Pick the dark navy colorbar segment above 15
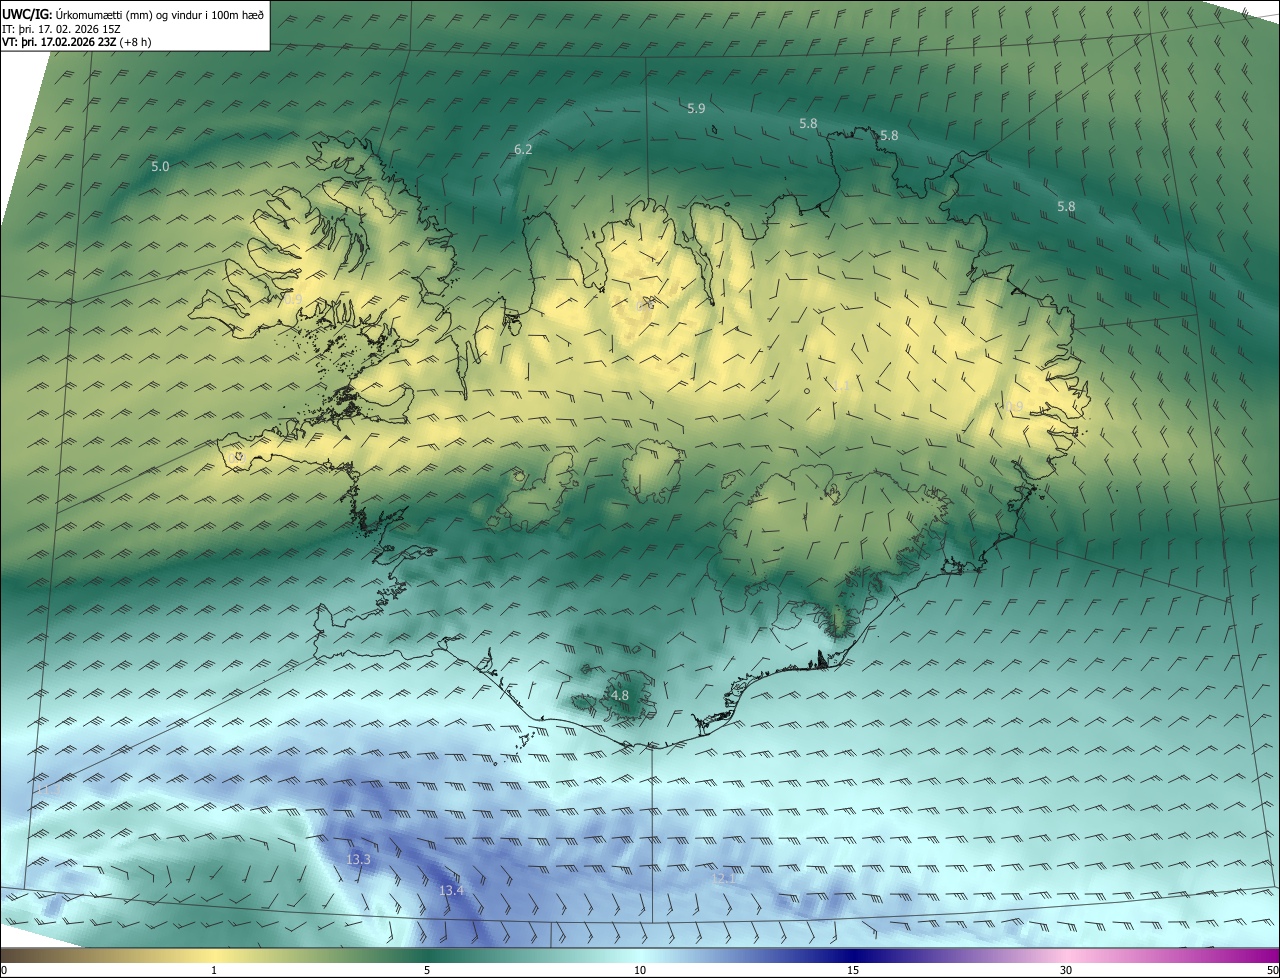Image resolution: width=1280 pixels, height=978 pixels. click(853, 955)
